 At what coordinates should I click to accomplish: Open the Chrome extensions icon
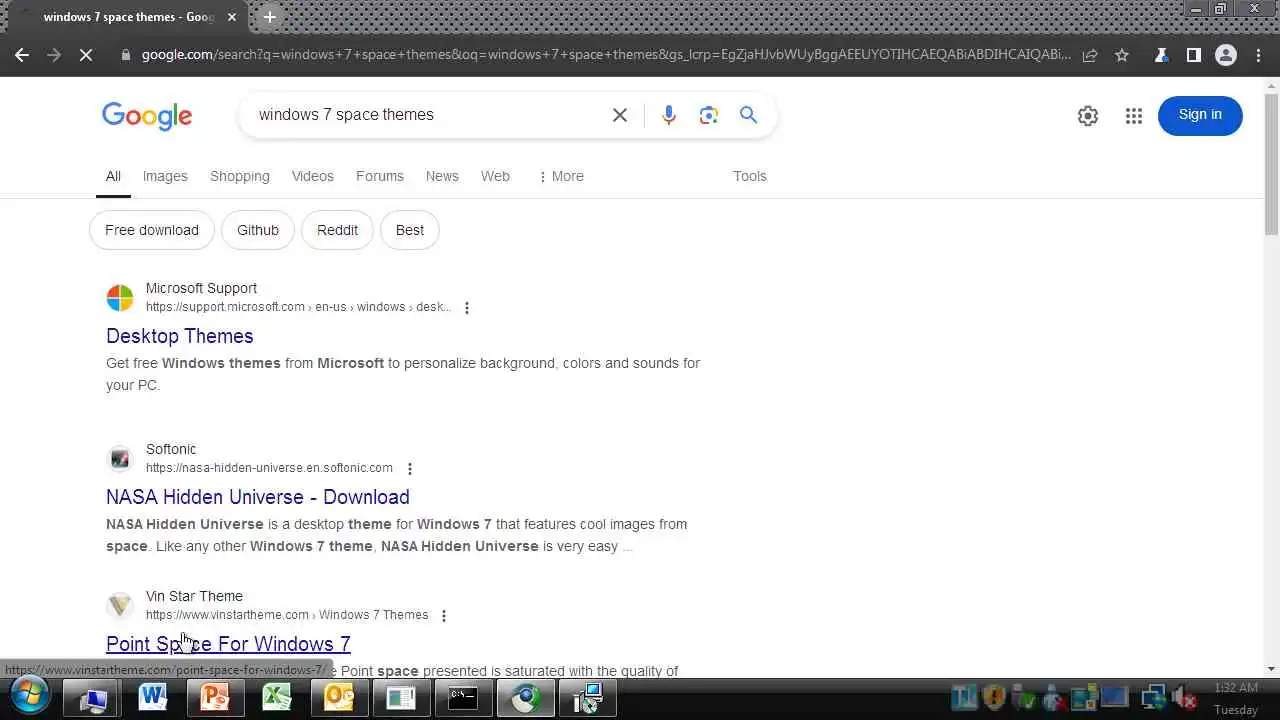pyautogui.click(x=1161, y=55)
